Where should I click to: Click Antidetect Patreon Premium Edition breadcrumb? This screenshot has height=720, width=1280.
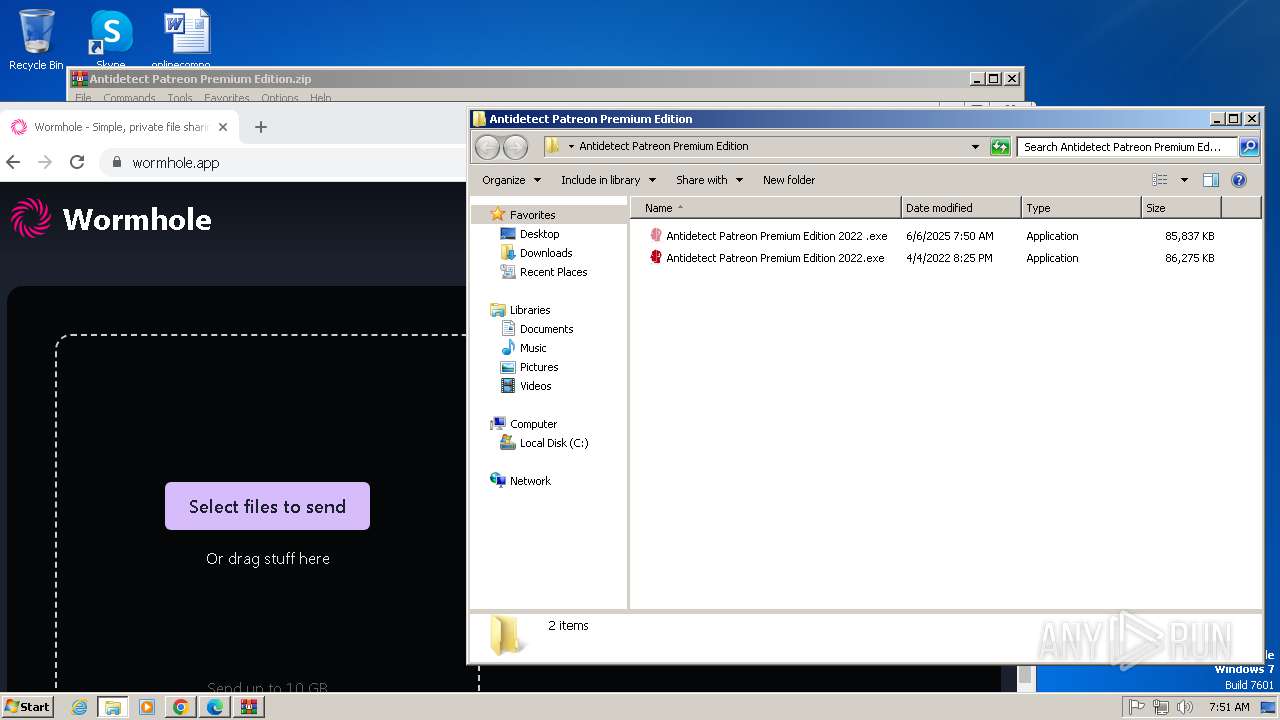coord(663,146)
